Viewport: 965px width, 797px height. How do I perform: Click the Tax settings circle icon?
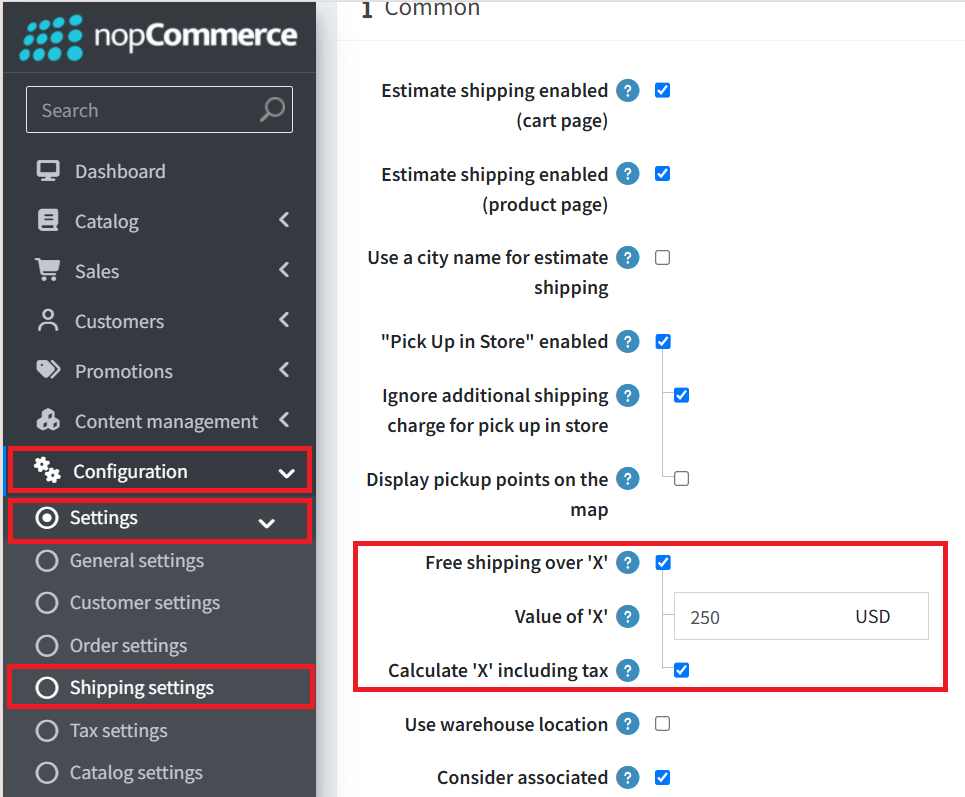(47, 731)
